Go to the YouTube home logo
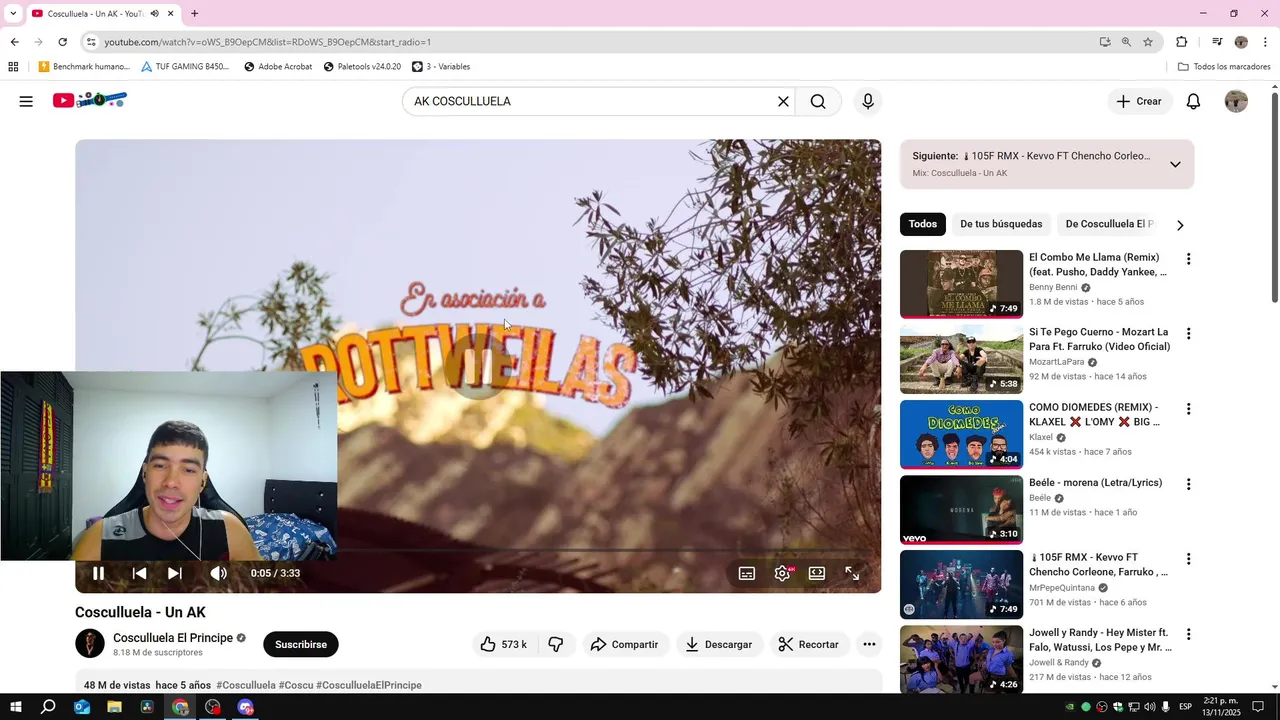This screenshot has width=1280, height=720. click(x=90, y=100)
